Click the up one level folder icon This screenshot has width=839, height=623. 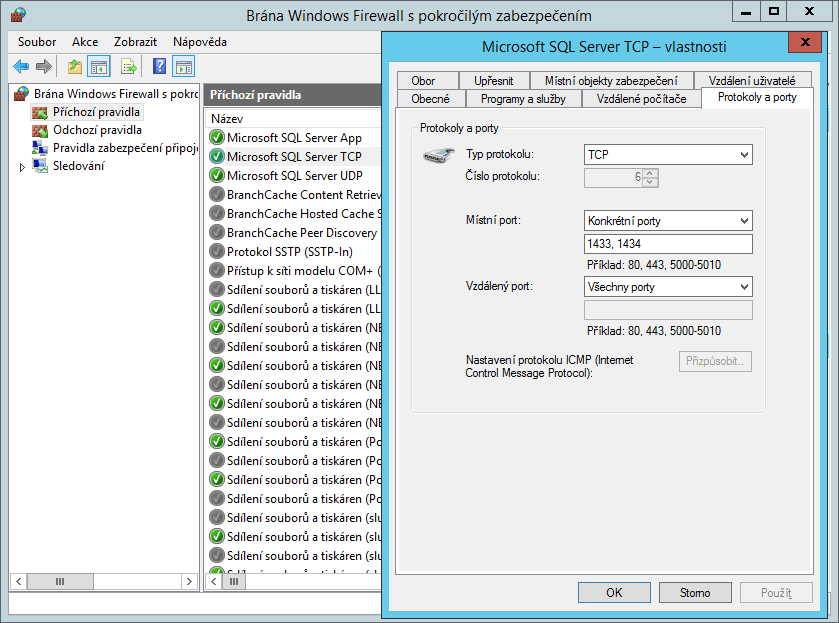(x=74, y=67)
